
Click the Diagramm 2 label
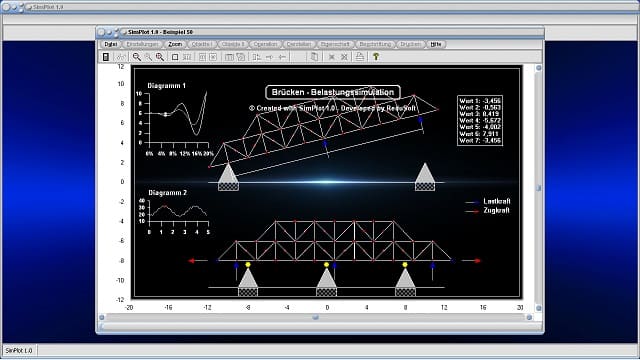tap(167, 193)
